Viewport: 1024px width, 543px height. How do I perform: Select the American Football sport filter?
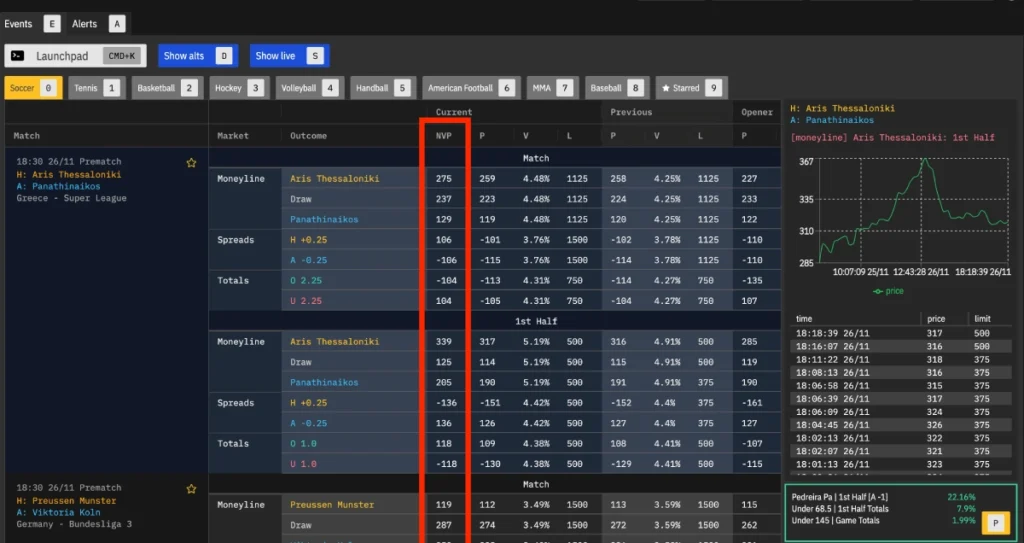[x=471, y=88]
